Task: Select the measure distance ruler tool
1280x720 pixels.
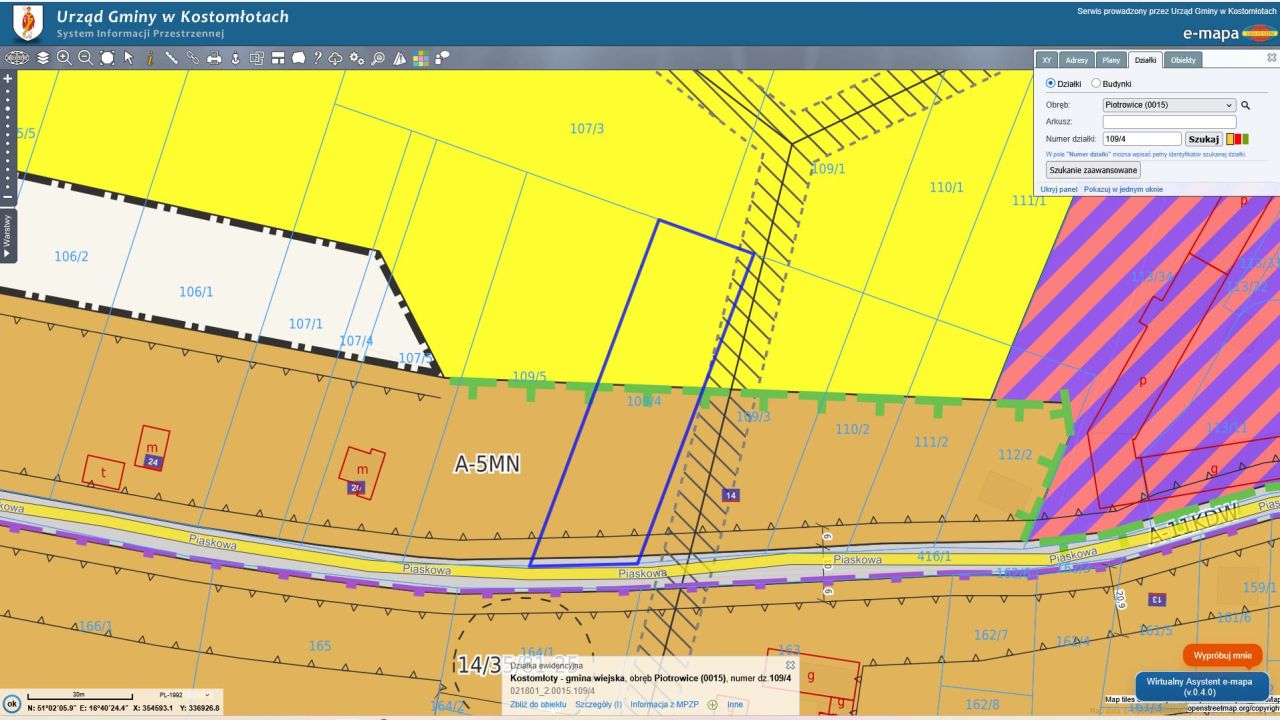Action: point(172,58)
